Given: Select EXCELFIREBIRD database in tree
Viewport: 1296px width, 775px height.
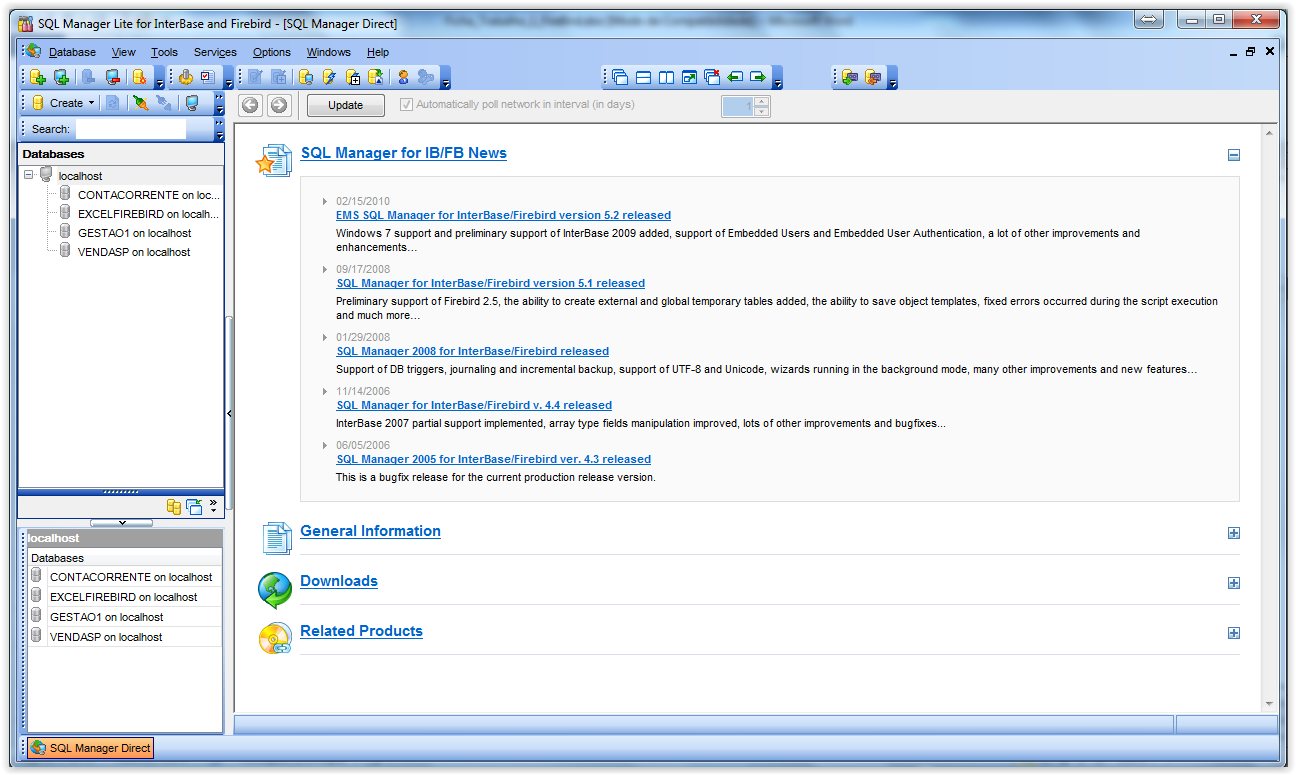Looking at the screenshot, I should pos(148,214).
